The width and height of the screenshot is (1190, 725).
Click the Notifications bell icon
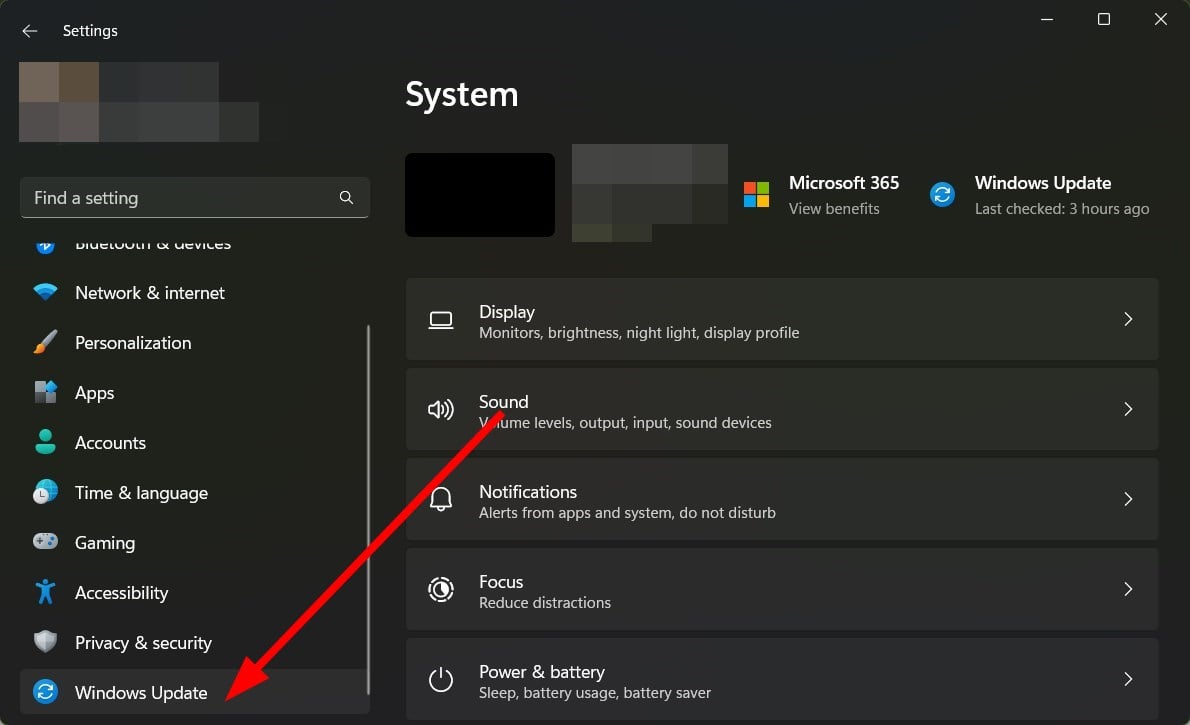(441, 499)
